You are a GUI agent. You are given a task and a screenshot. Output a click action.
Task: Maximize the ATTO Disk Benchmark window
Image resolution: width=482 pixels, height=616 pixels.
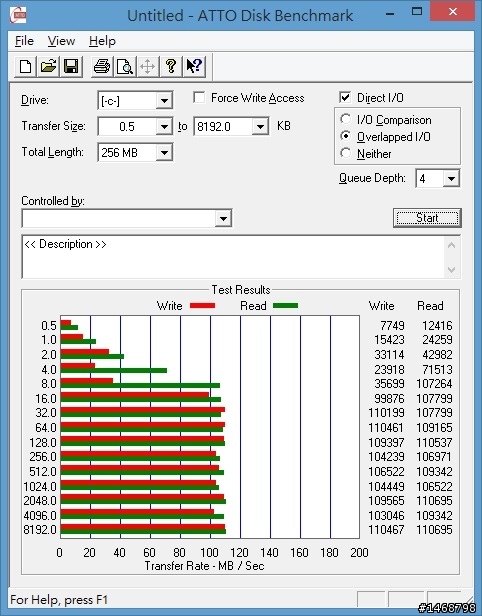417,12
